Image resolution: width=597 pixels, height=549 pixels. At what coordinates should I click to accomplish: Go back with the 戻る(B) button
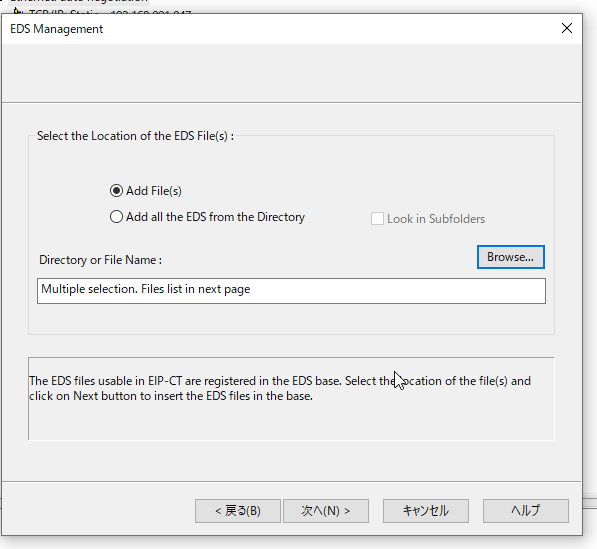point(238,511)
